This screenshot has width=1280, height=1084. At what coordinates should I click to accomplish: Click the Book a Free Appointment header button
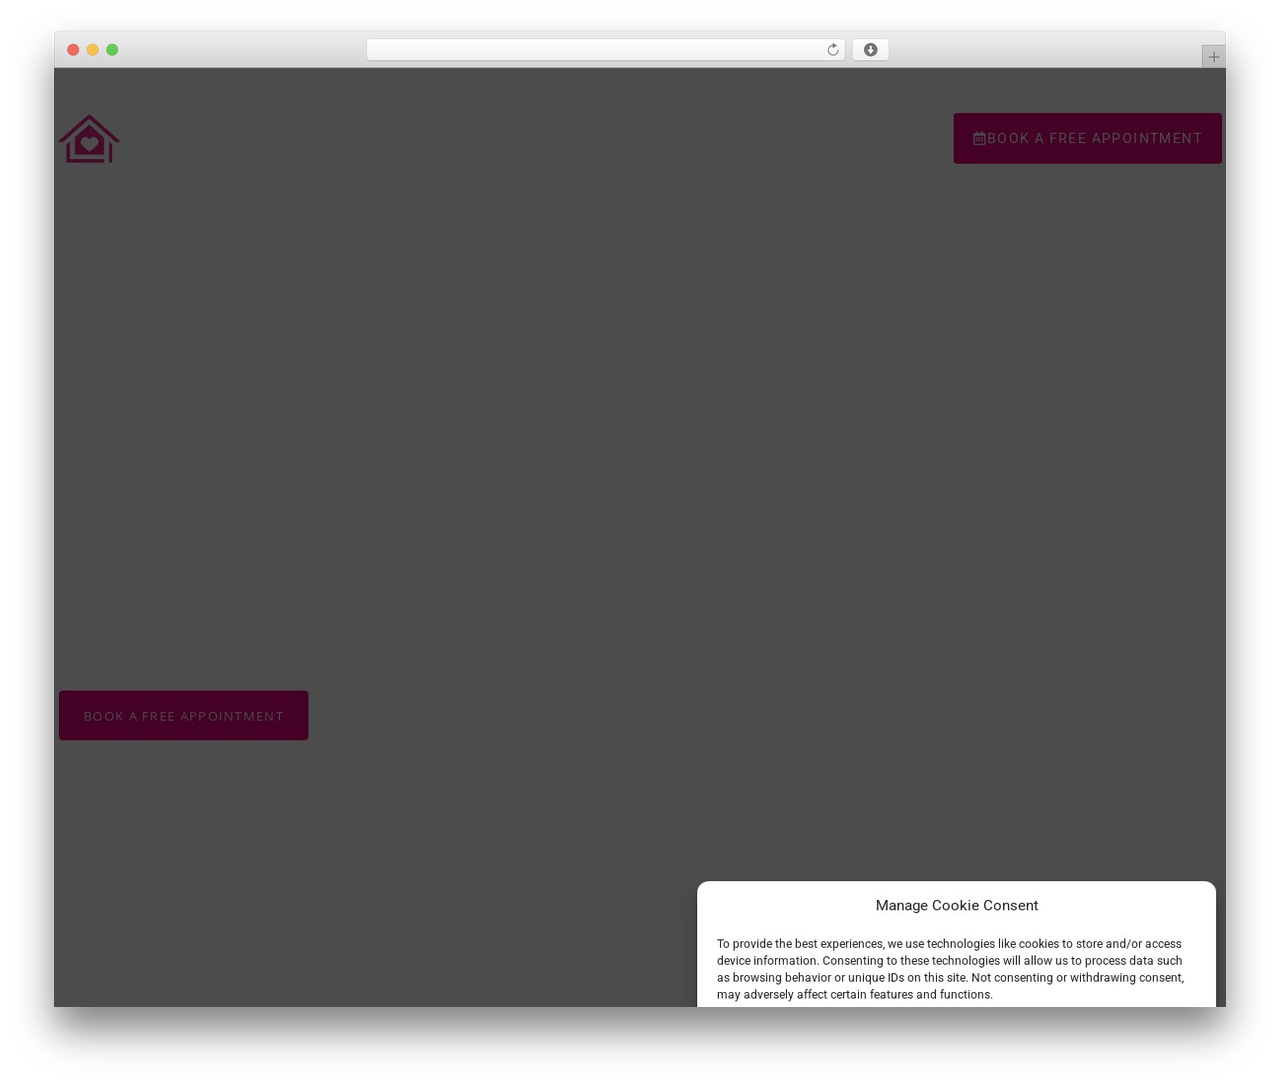click(1087, 138)
